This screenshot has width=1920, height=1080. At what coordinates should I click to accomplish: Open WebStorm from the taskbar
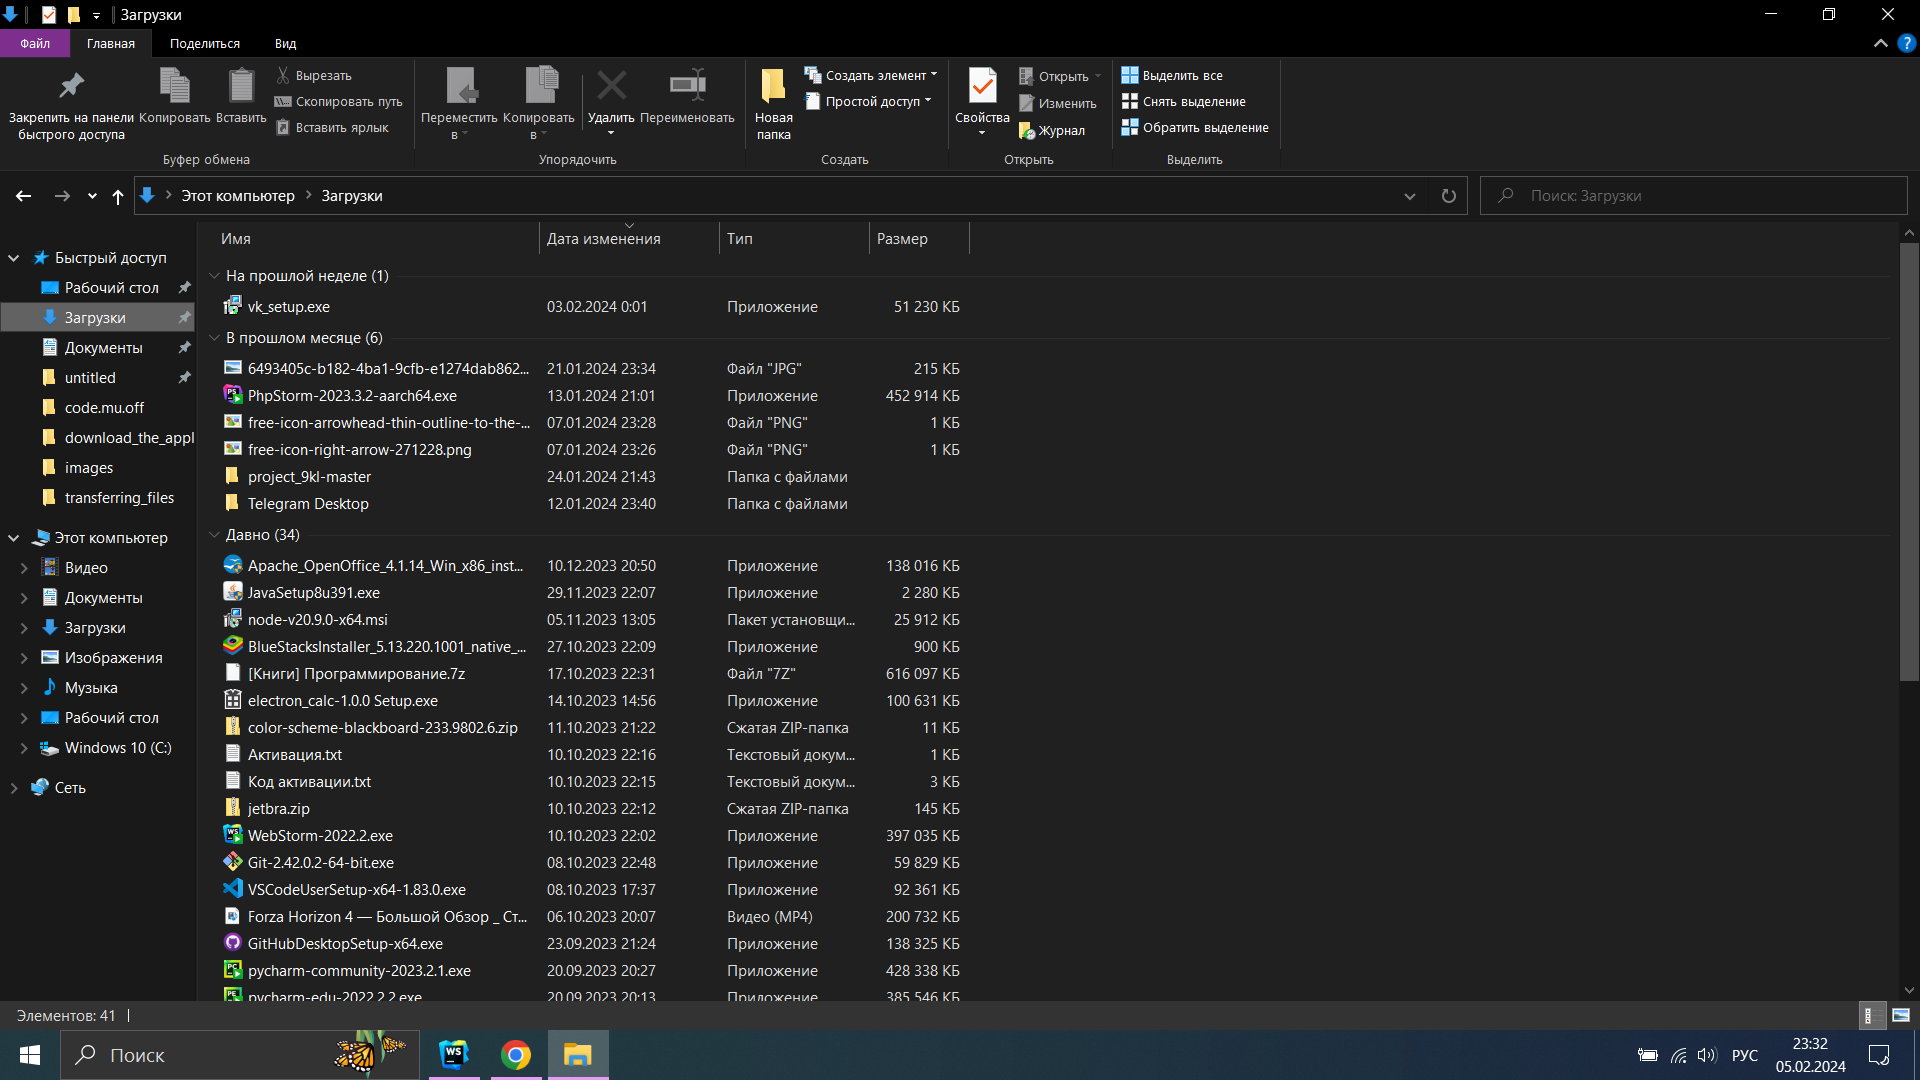pos(454,1055)
